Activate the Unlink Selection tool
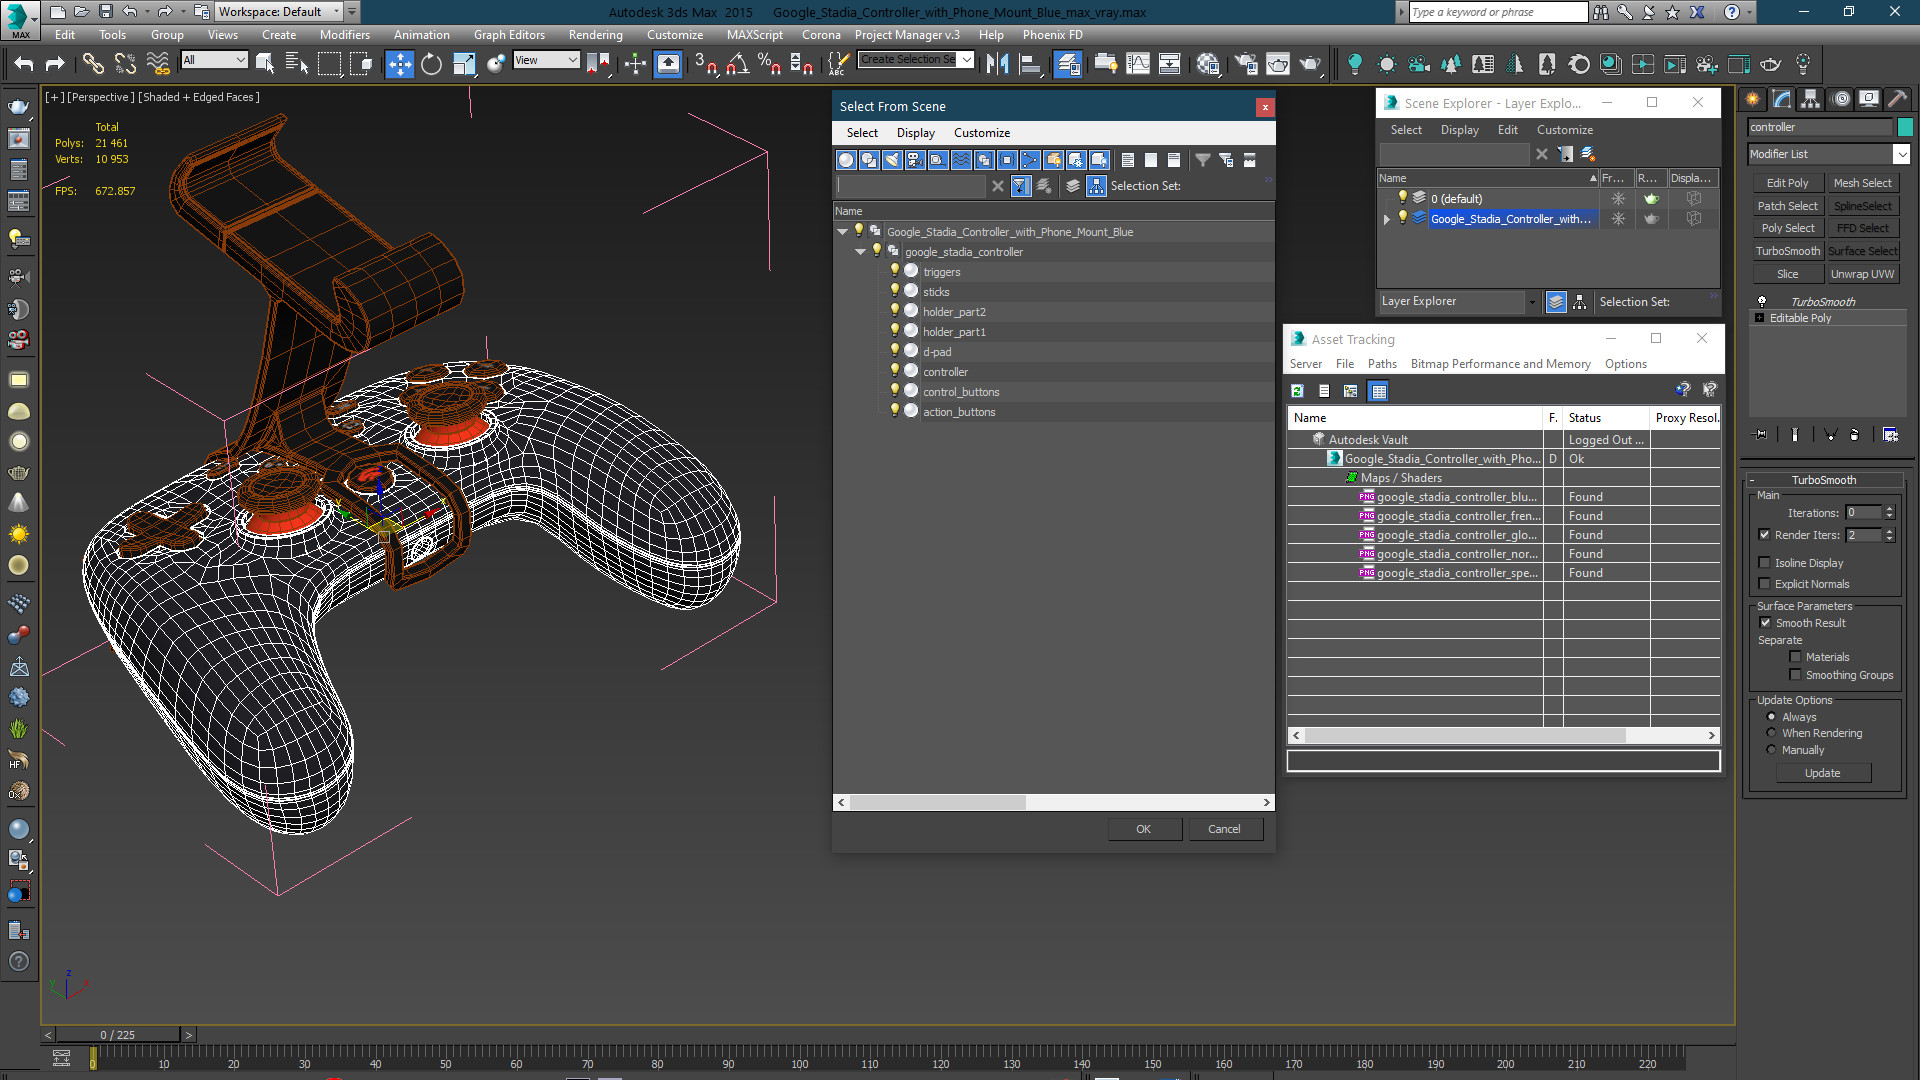 point(125,64)
